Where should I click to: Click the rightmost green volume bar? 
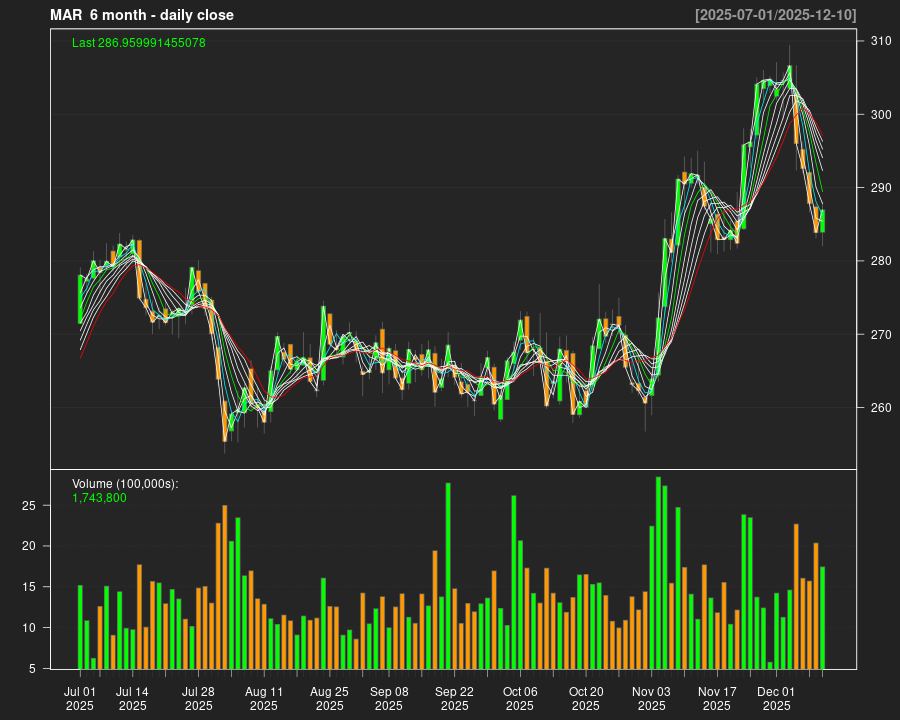(x=822, y=618)
